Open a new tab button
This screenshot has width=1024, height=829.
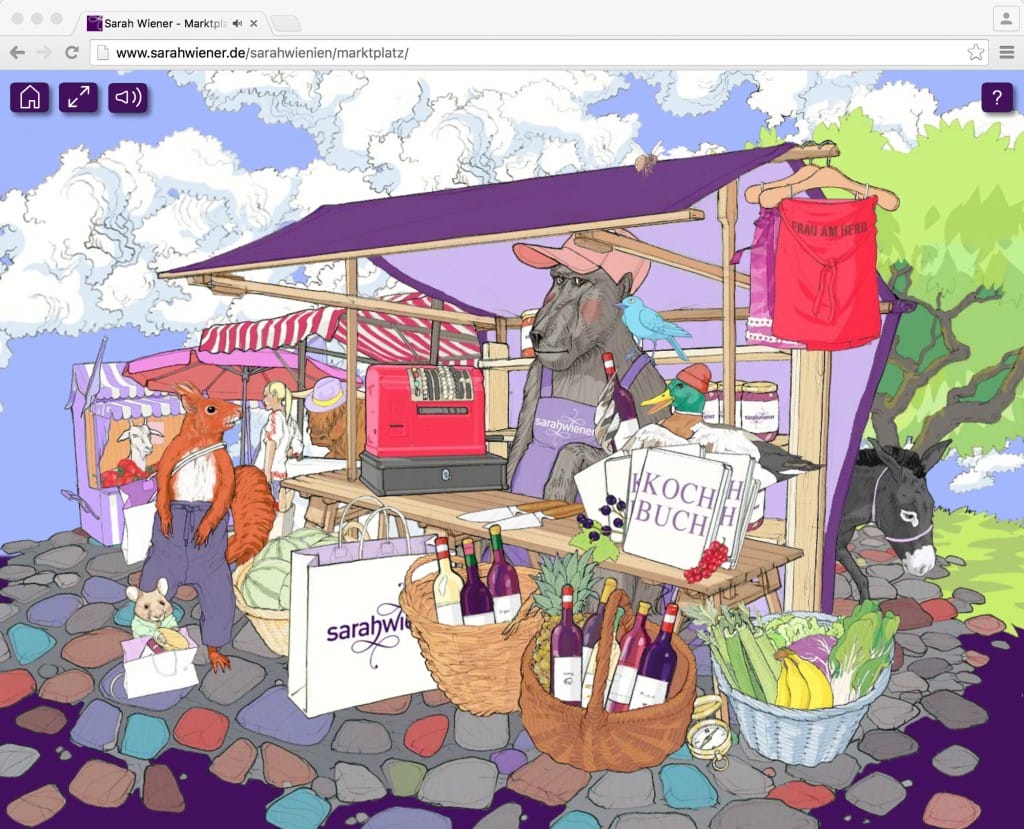(285, 23)
